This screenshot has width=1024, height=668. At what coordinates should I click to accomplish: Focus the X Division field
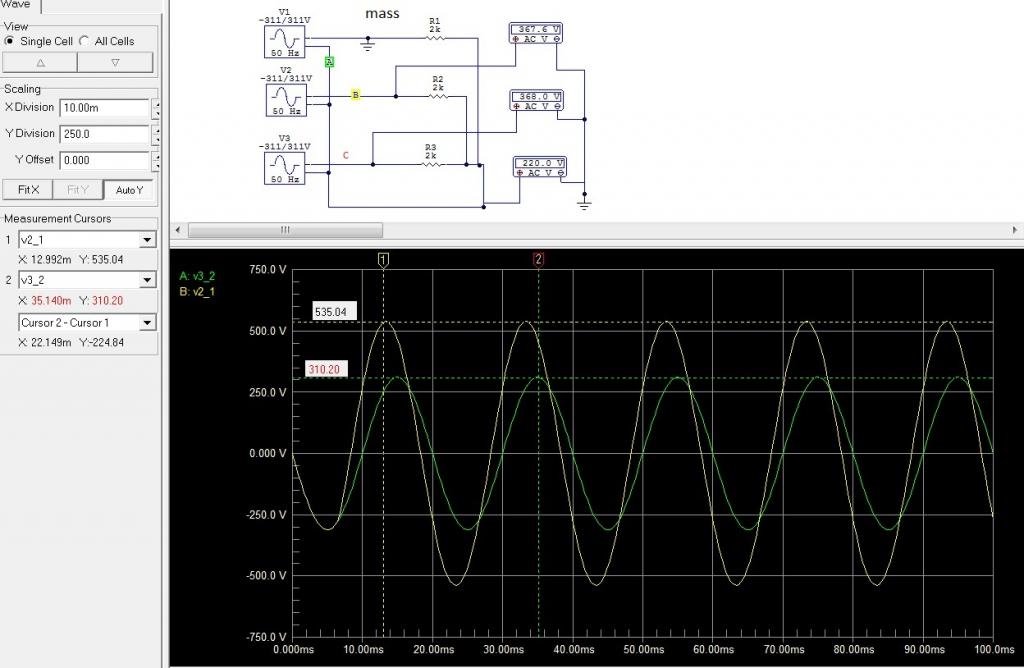point(104,108)
